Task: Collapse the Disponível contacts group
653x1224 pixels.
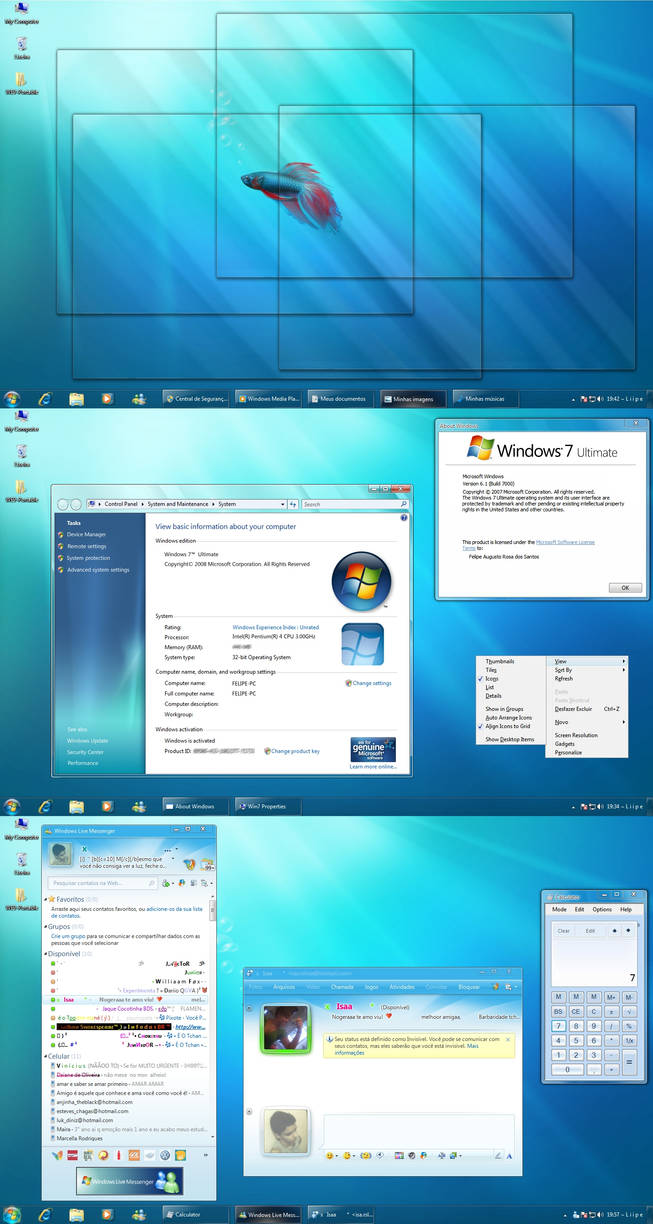Action: click(46, 954)
